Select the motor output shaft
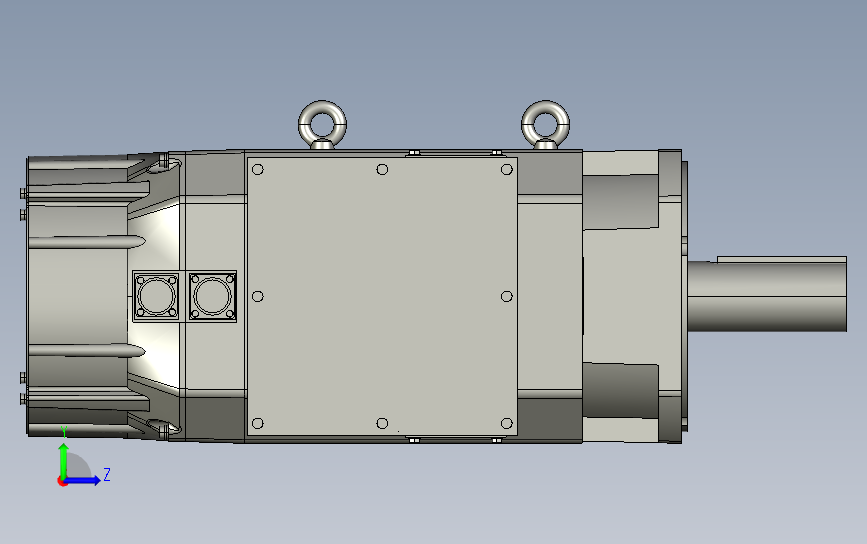The image size is (867, 544). (767, 297)
